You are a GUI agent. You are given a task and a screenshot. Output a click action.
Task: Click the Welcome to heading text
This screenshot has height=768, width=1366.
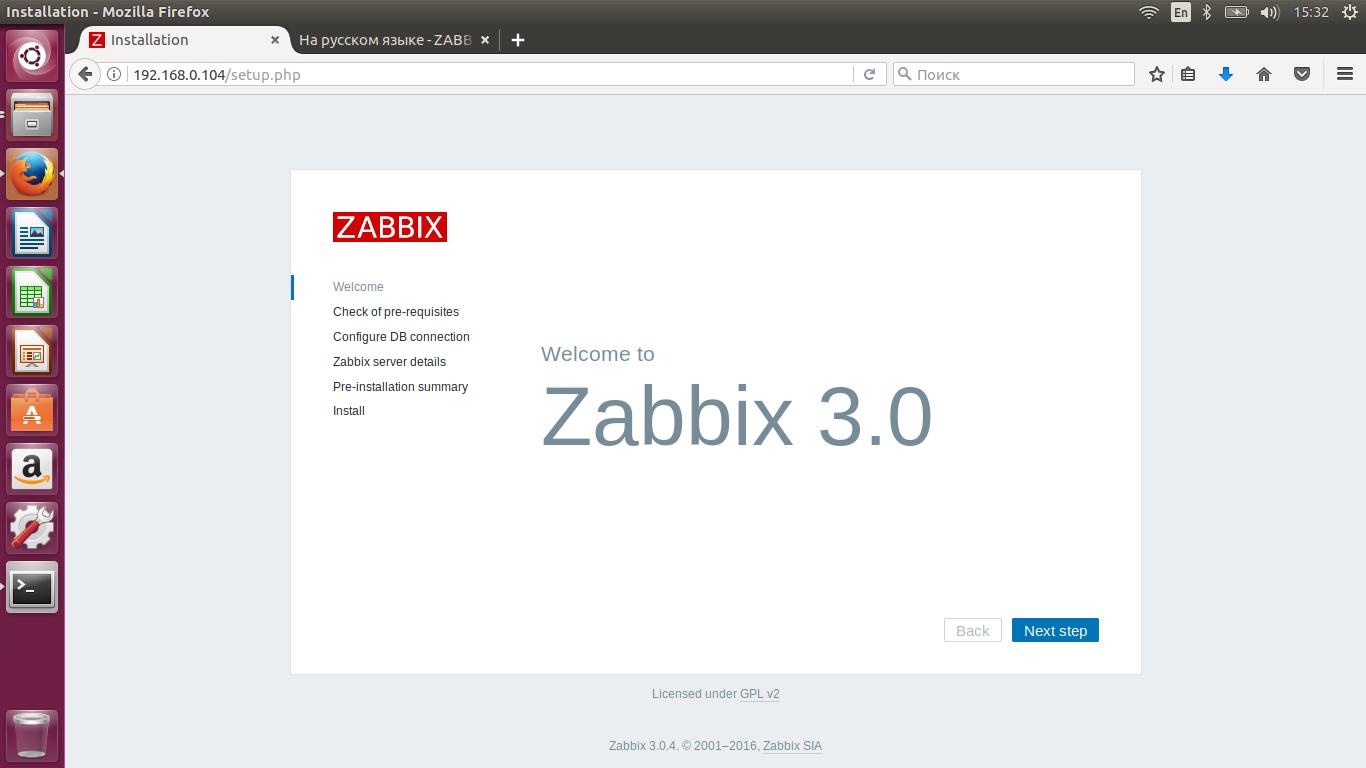(x=598, y=354)
